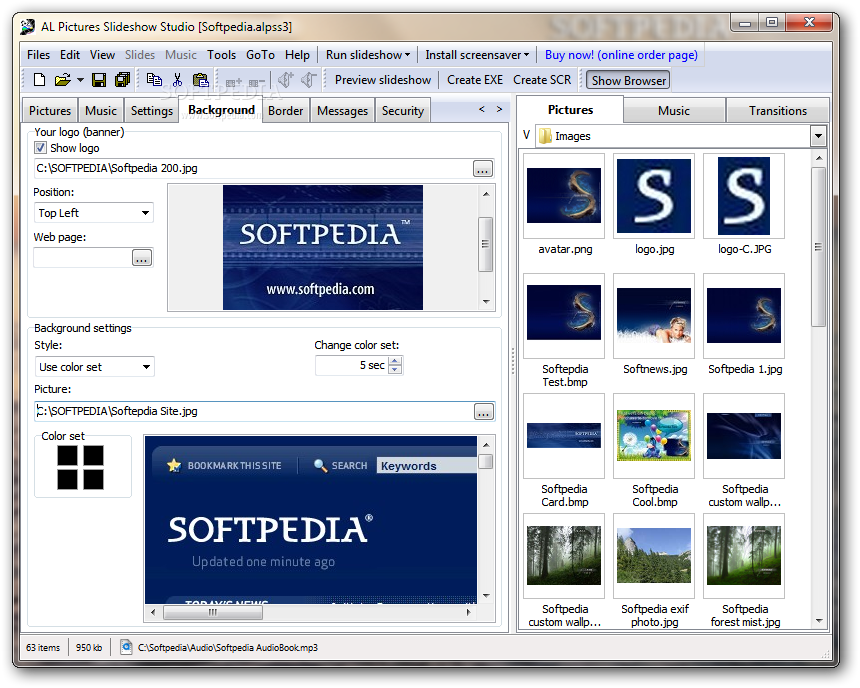
Task: Click the Add slide icon
Action: [234, 82]
